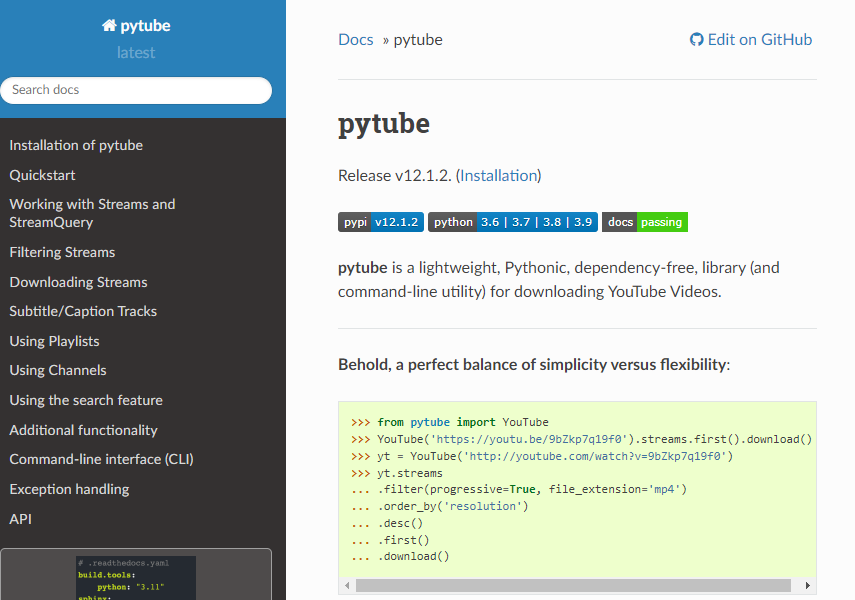Open the python versions badge

pyautogui.click(x=513, y=222)
